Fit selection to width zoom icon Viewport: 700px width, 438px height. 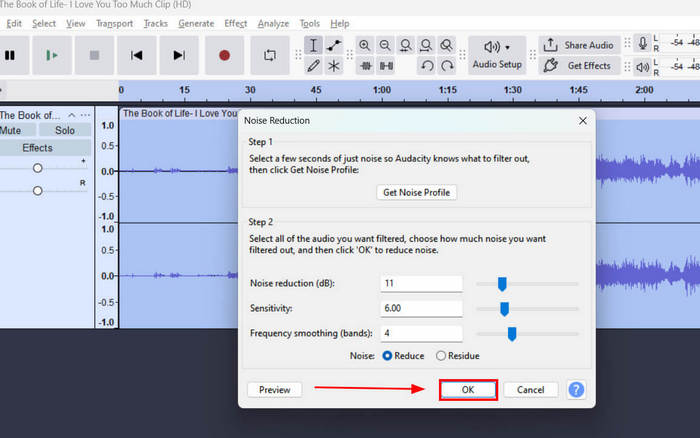405,45
